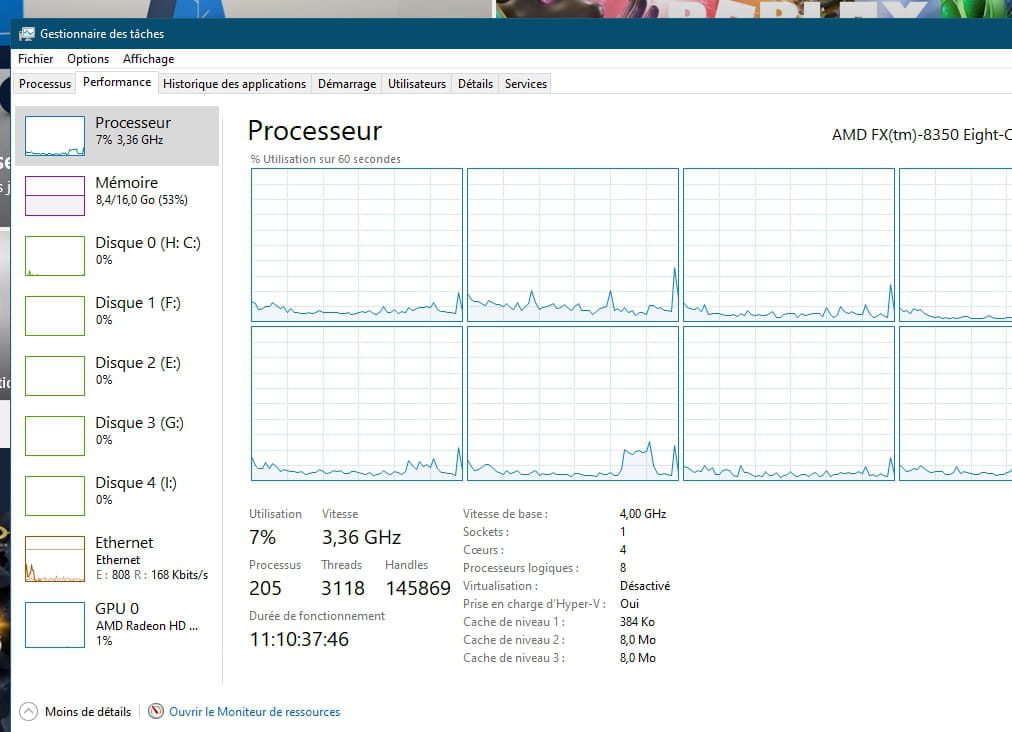Switch to the Processus tab
The width and height of the screenshot is (1012, 732).
tap(45, 84)
